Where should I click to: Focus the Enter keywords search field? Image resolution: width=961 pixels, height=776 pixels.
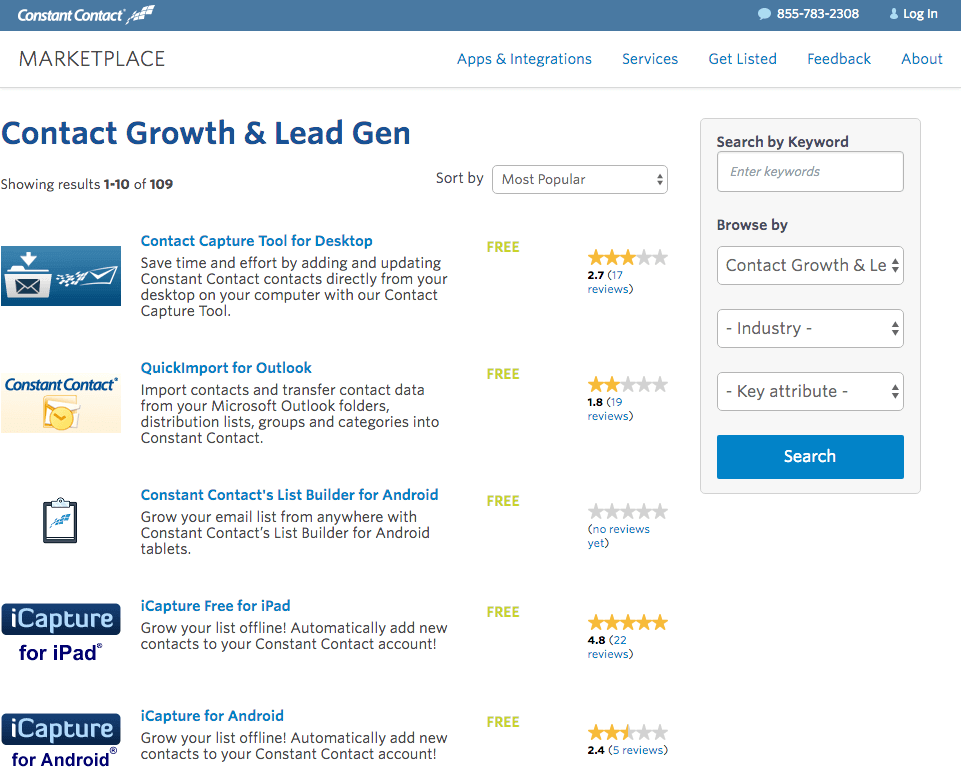click(x=810, y=172)
